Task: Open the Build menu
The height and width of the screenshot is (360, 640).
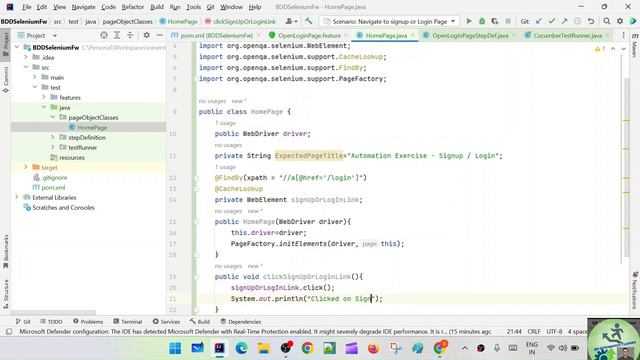Action: (157, 7)
